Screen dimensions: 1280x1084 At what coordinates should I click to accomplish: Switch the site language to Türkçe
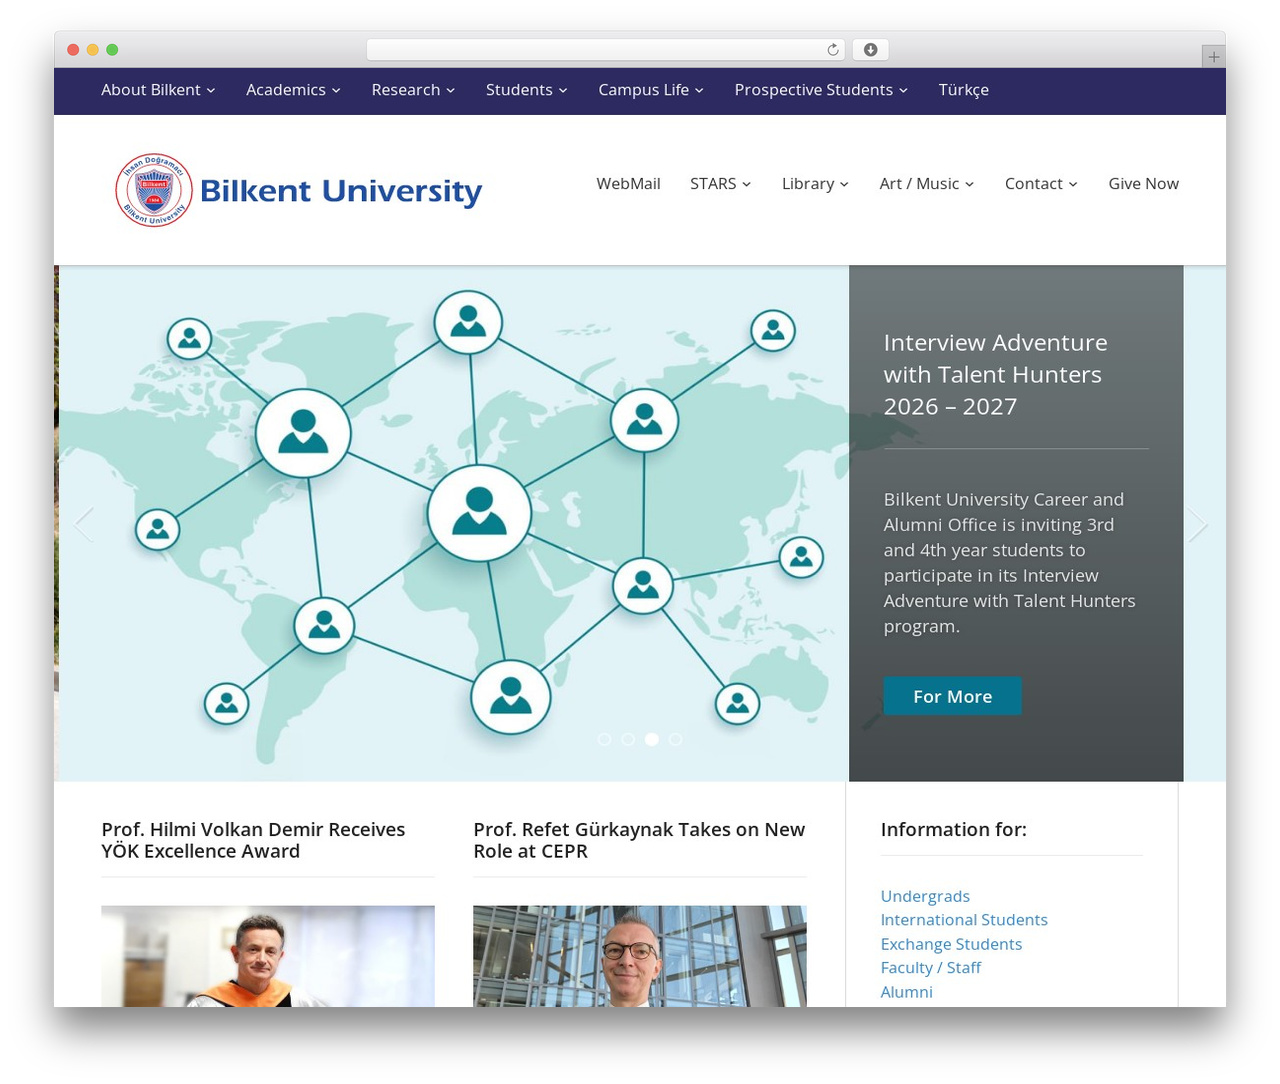pyautogui.click(x=964, y=90)
